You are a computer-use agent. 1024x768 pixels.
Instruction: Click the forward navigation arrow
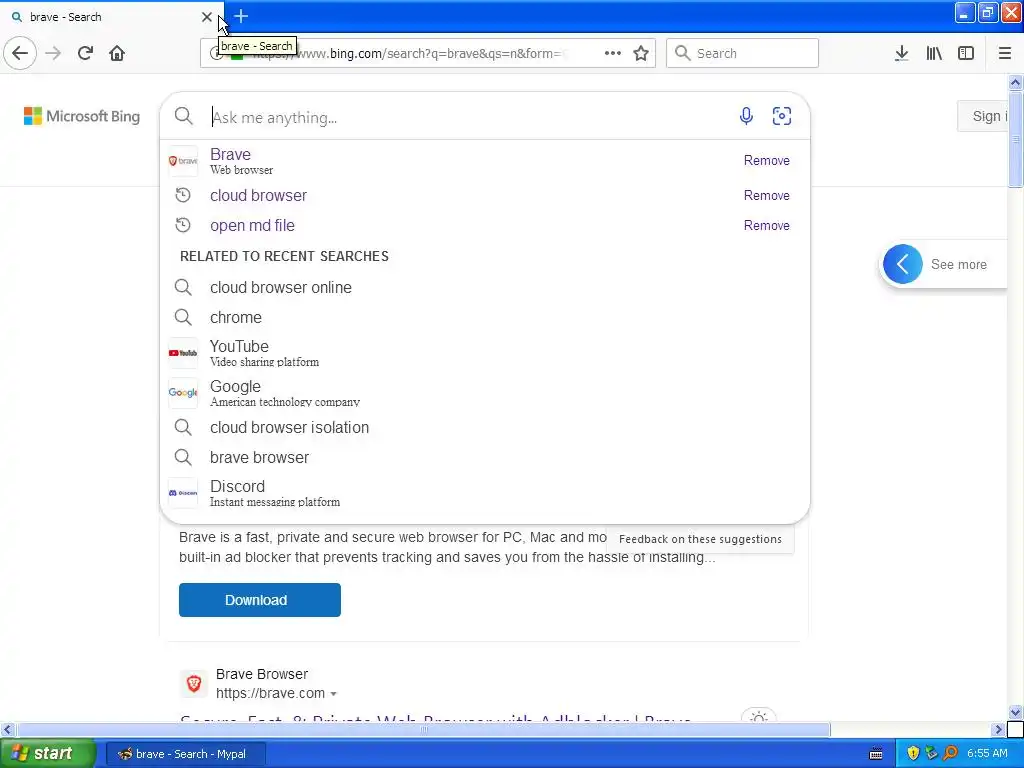pos(54,53)
